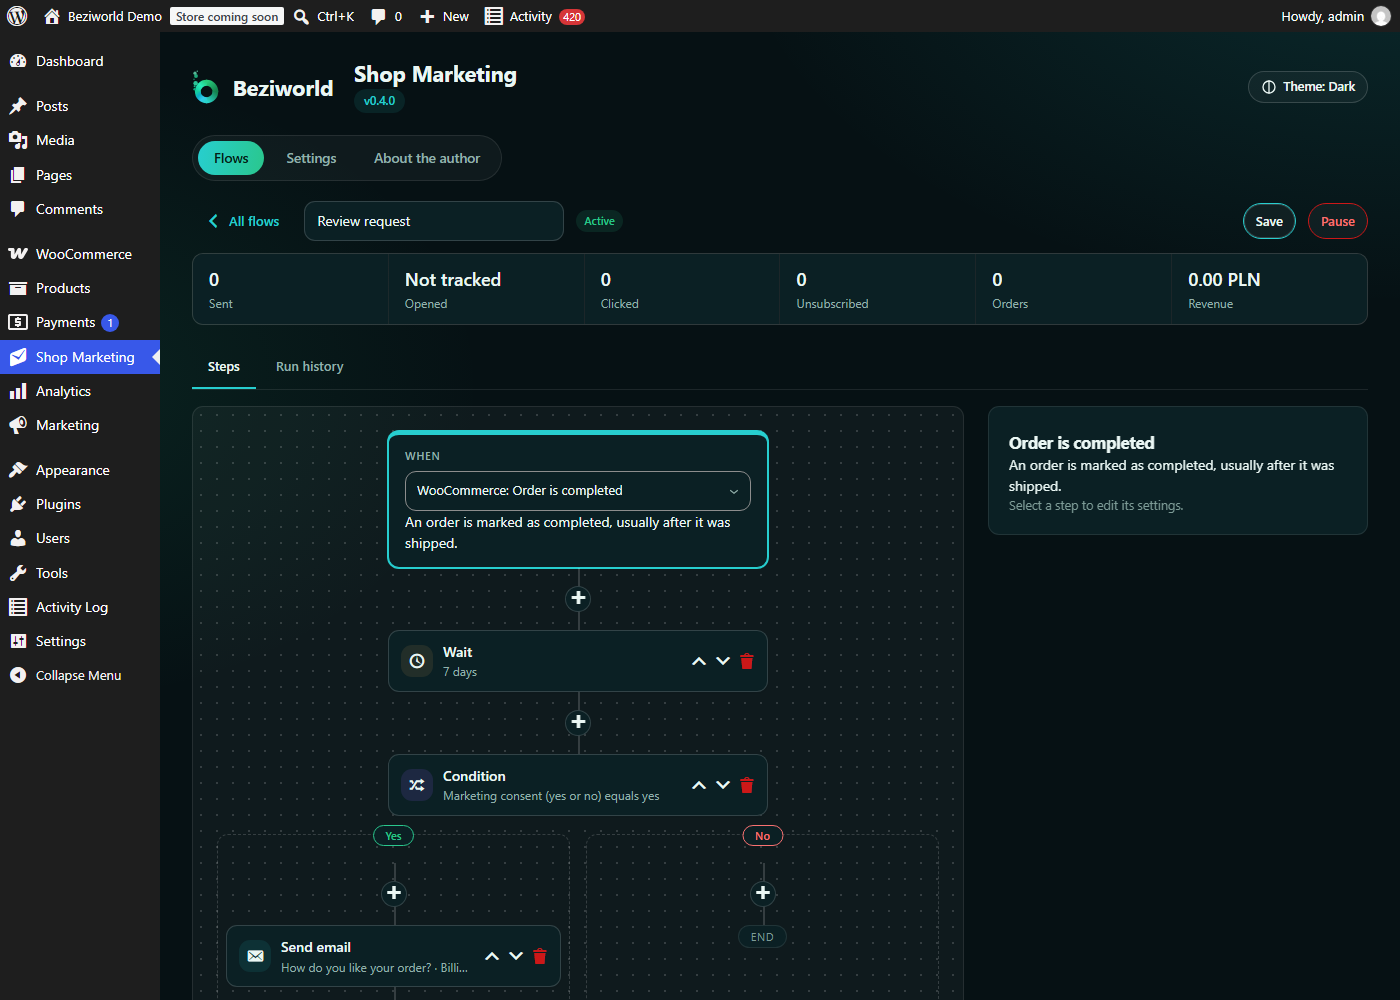1400x1000 pixels.
Task: Open Activity log from admin bar
Action: (x=535, y=16)
